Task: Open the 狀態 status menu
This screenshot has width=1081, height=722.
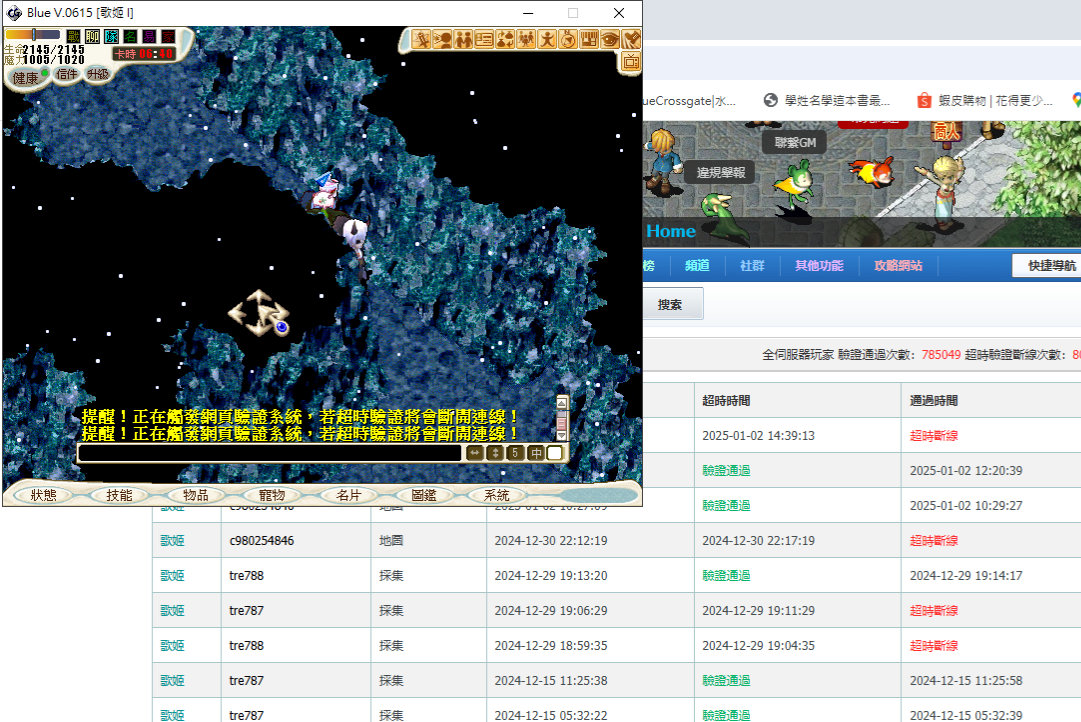Action: click(43, 495)
